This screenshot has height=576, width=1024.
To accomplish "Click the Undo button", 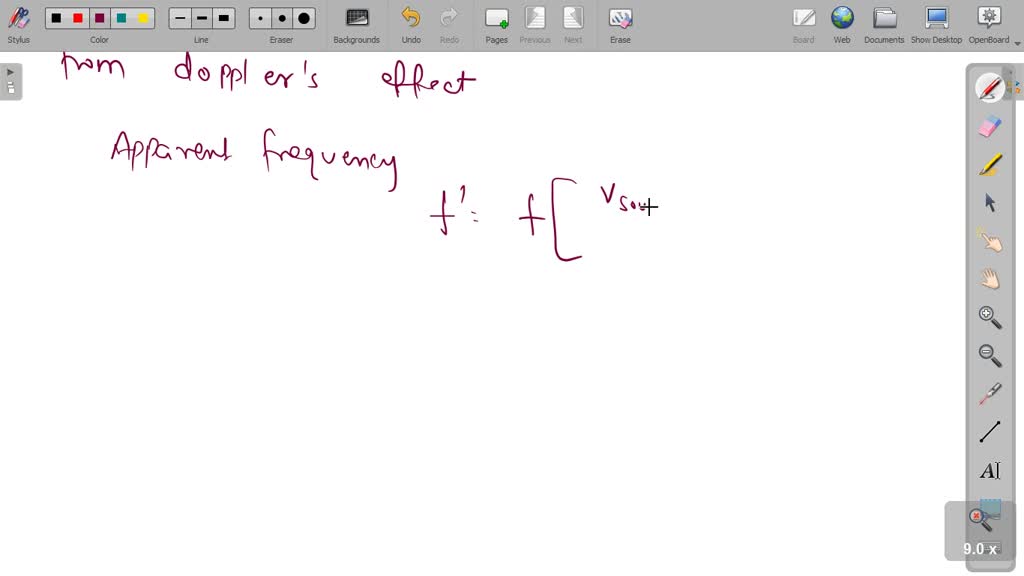I will (x=411, y=25).
